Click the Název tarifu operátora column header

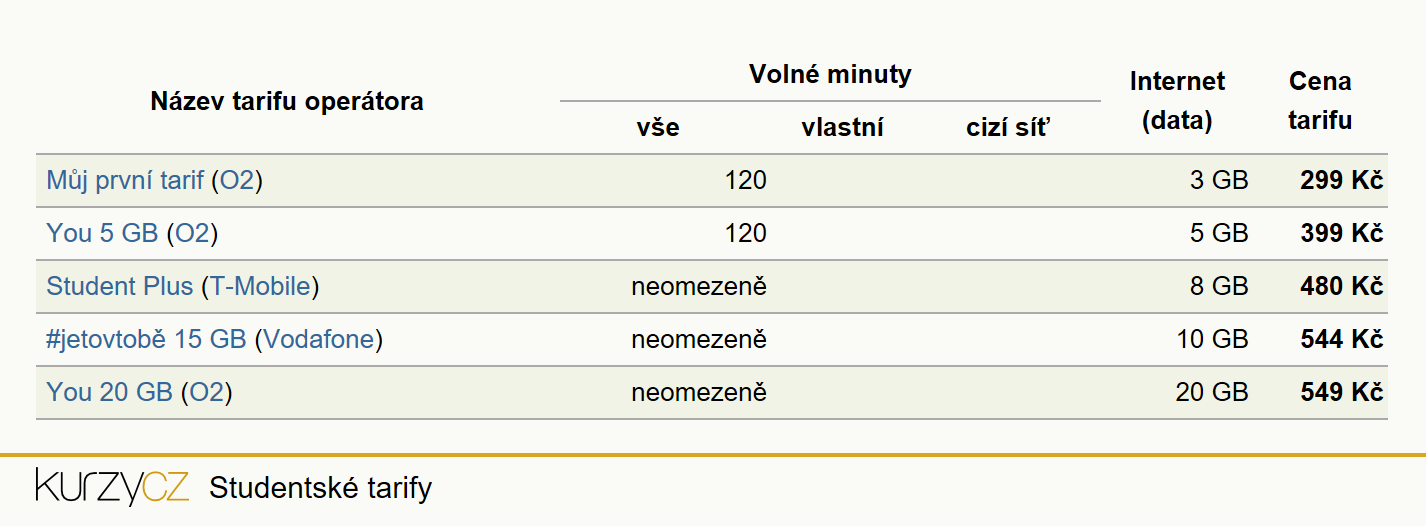(287, 101)
